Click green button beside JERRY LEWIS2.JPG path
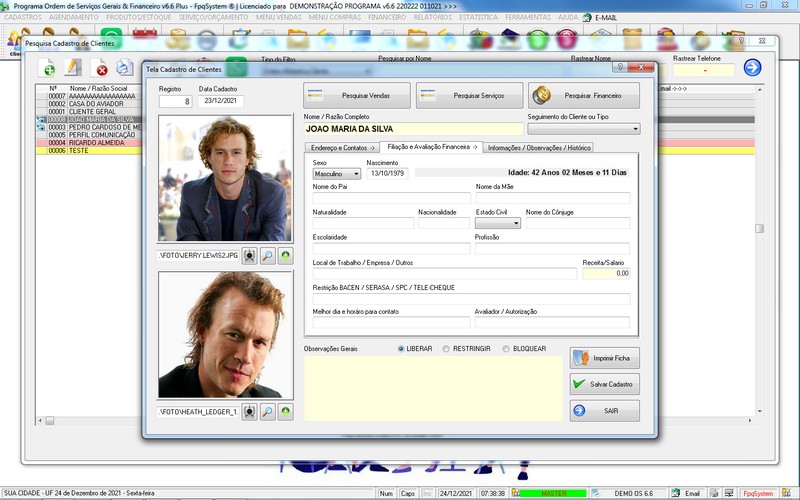This screenshot has width=800, height=500. [286, 256]
